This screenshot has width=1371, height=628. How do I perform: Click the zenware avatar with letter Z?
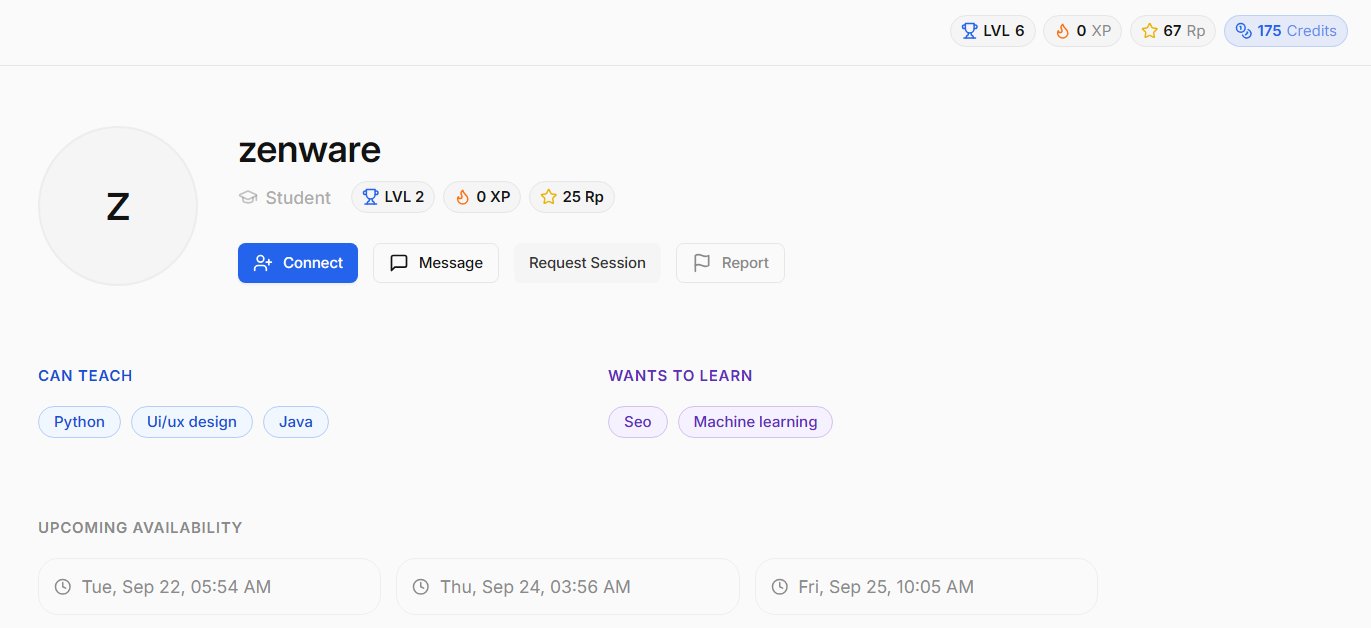pos(118,206)
